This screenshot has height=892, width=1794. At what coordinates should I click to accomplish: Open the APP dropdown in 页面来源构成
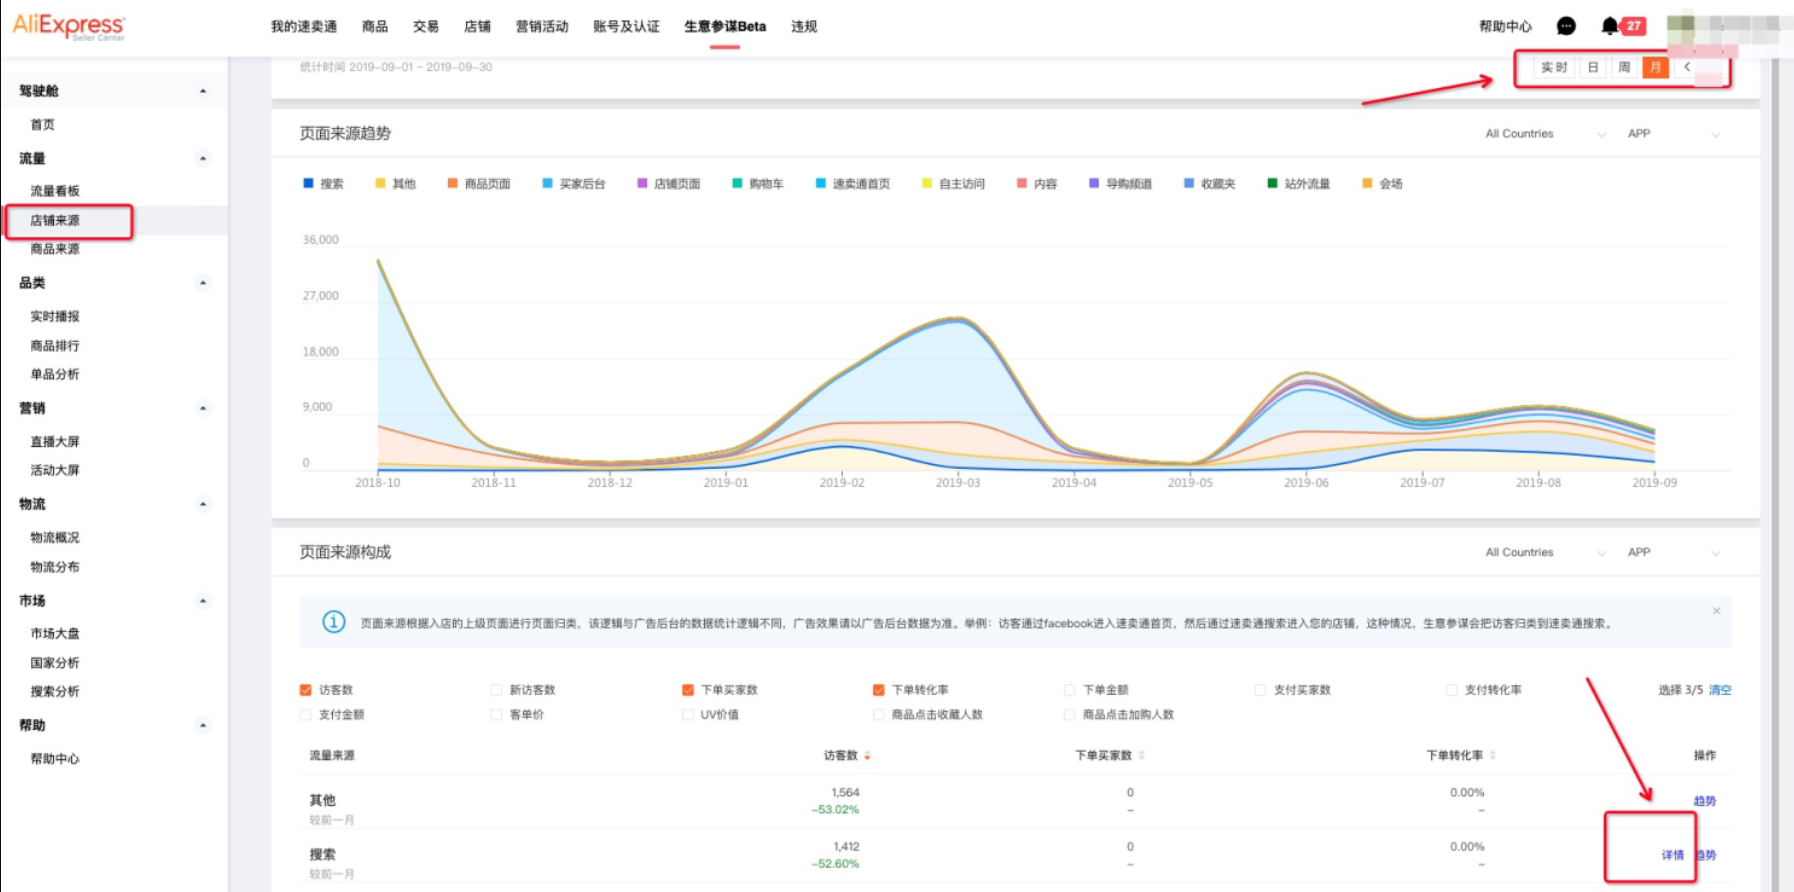[x=1672, y=553]
